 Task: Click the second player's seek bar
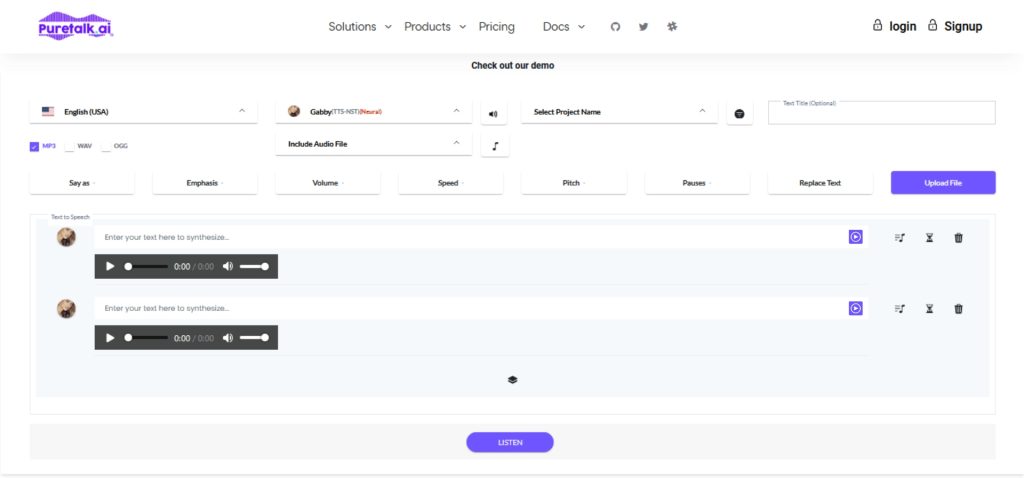tap(146, 338)
